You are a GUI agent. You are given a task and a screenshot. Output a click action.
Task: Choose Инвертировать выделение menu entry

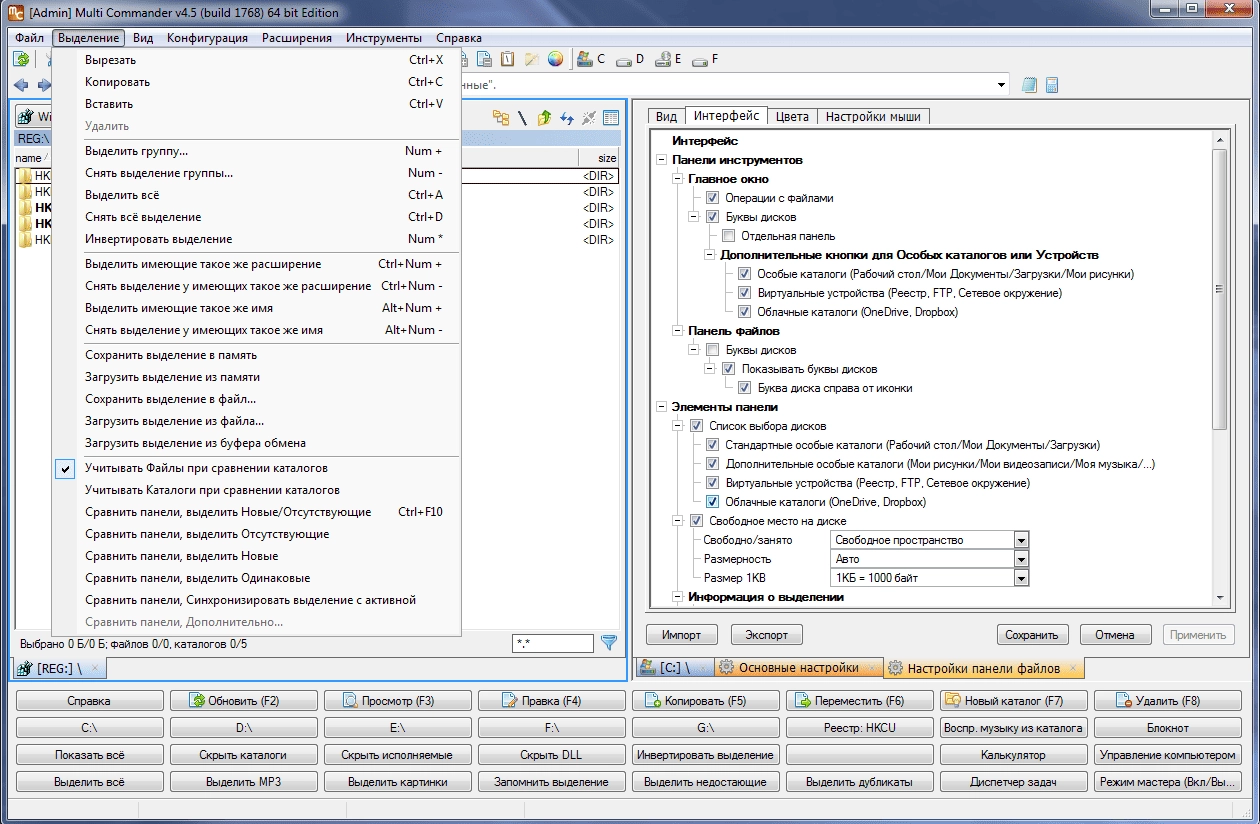pyautogui.click(x=257, y=239)
